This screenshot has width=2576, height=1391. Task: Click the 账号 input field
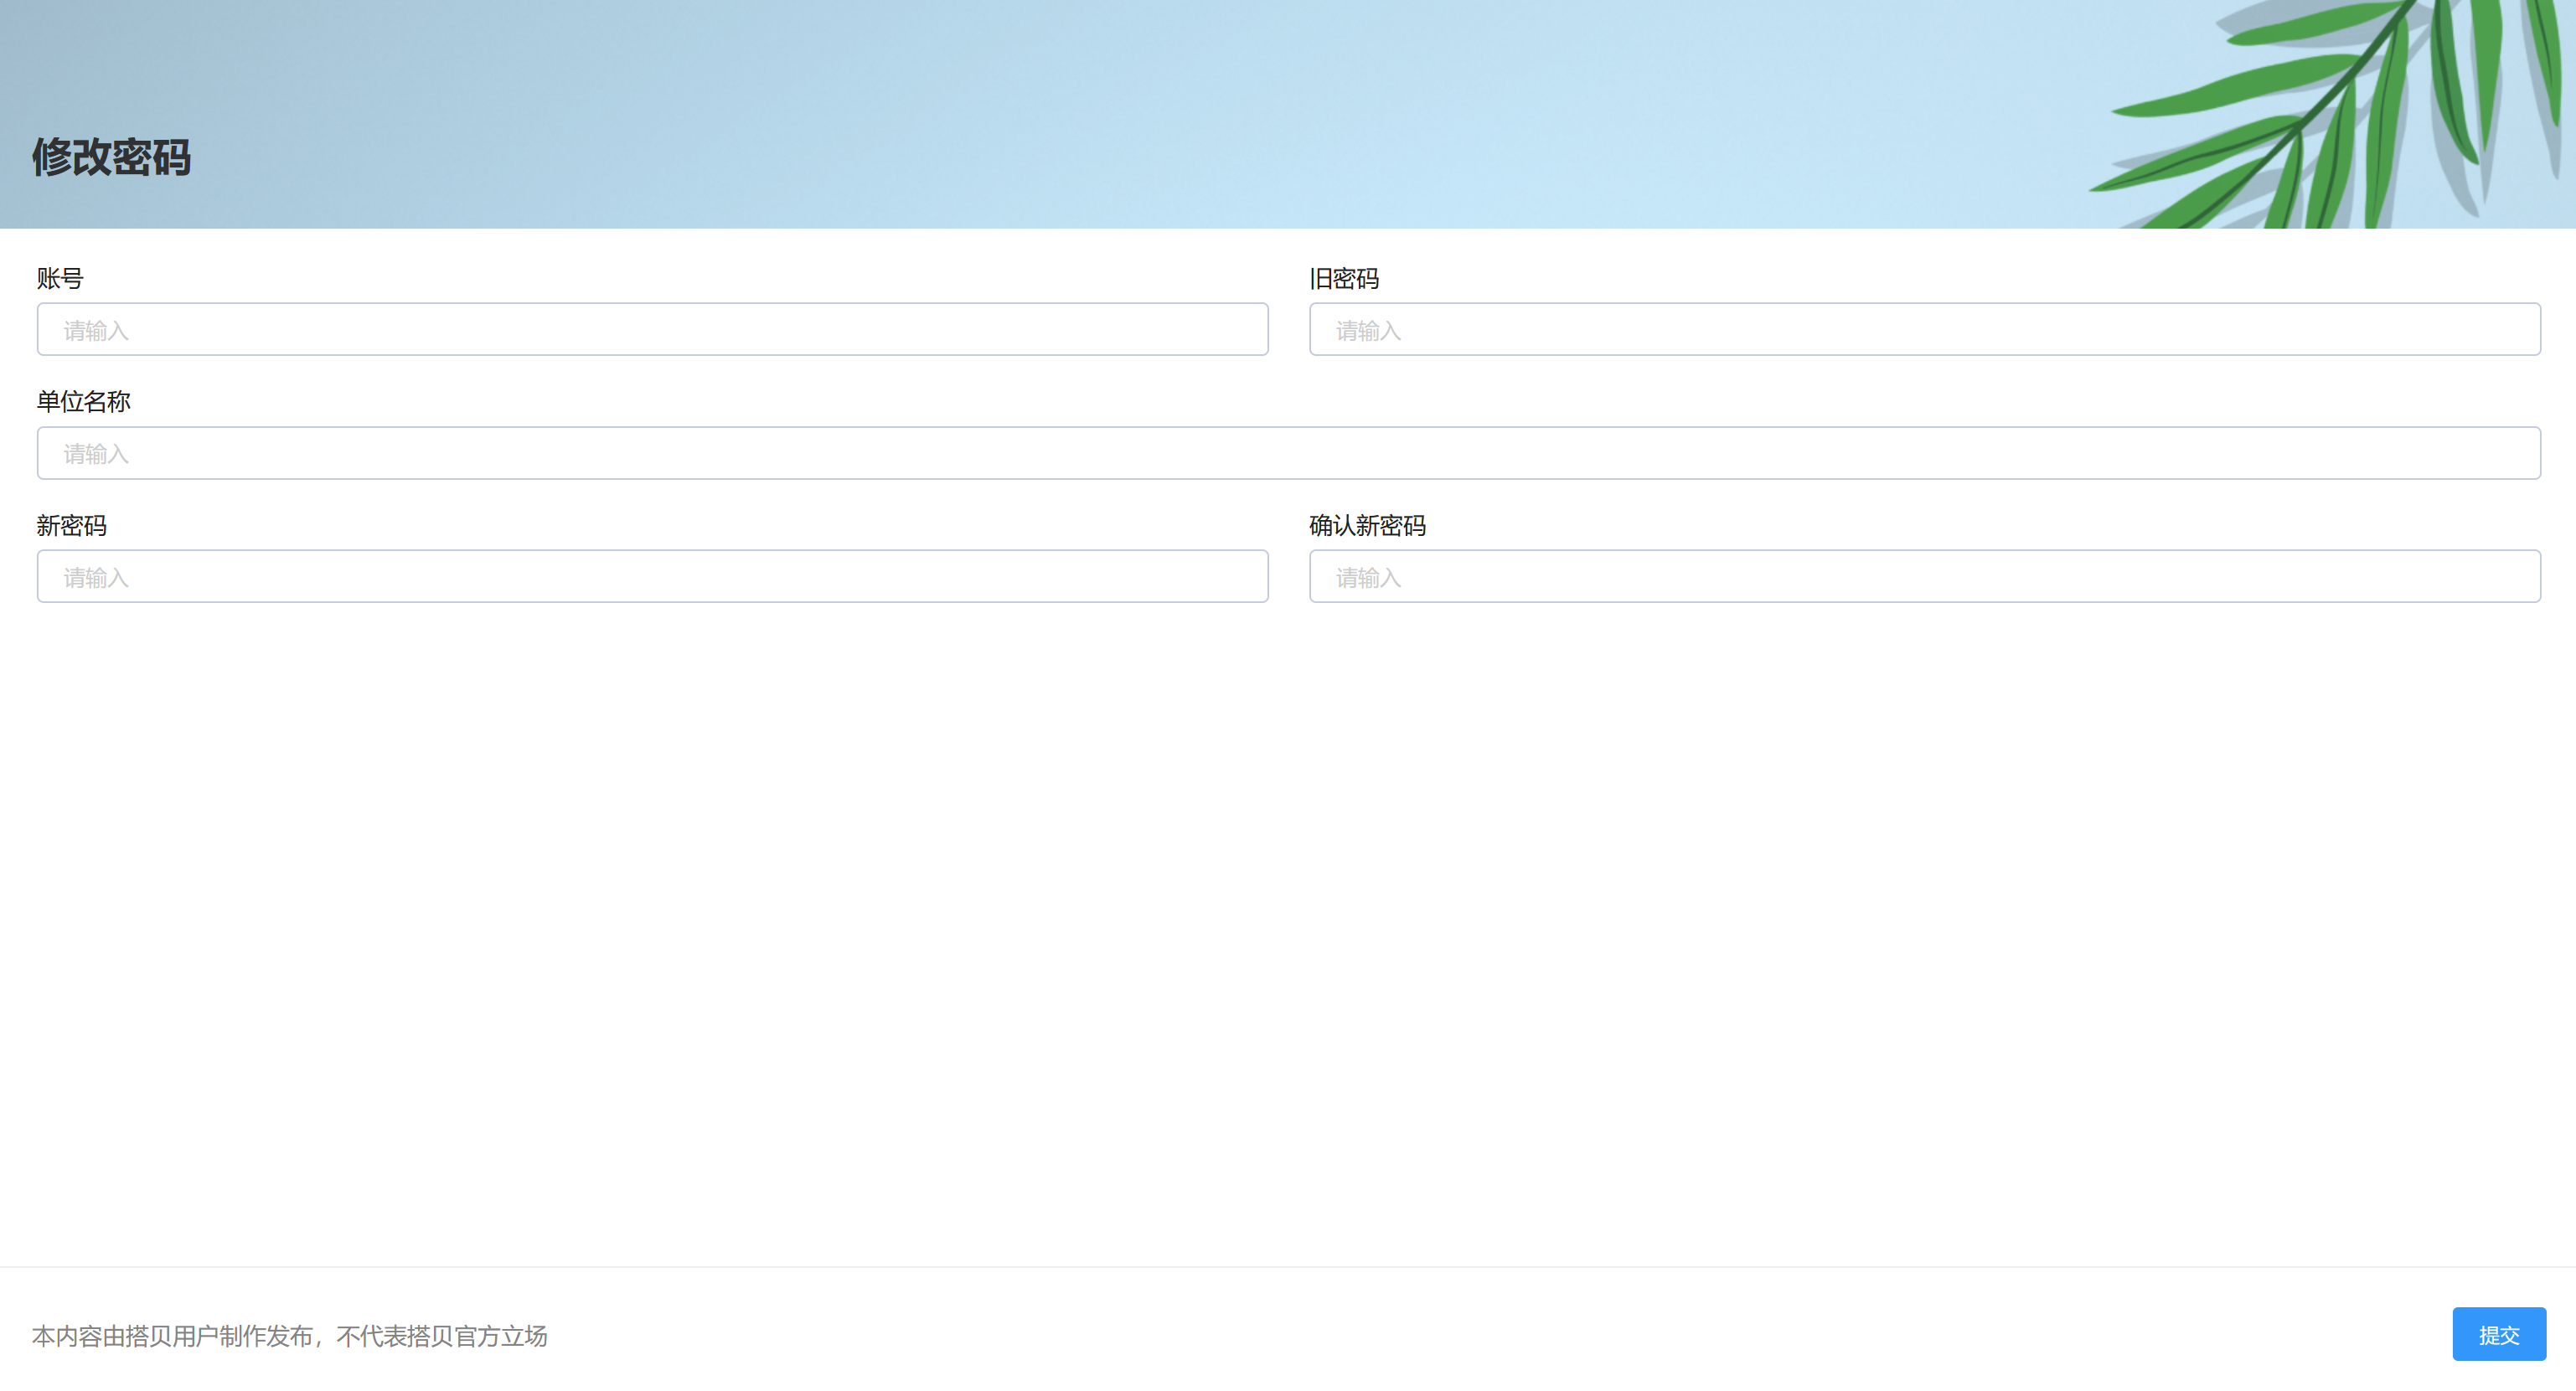[652, 330]
